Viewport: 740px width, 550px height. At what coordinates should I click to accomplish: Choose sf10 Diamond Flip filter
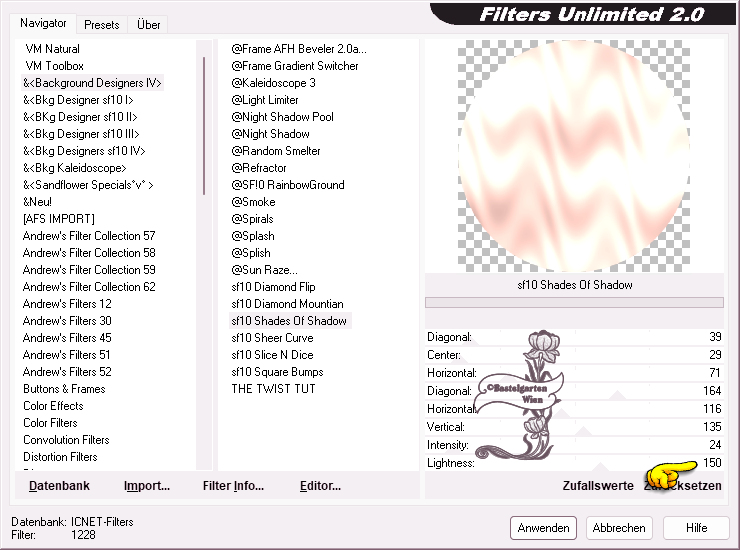(273, 287)
